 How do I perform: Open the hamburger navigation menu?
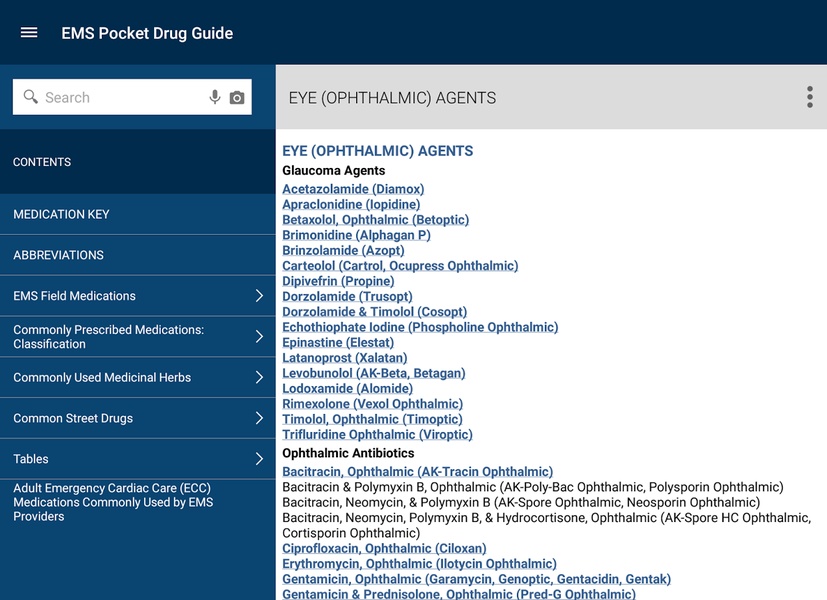pyautogui.click(x=29, y=33)
